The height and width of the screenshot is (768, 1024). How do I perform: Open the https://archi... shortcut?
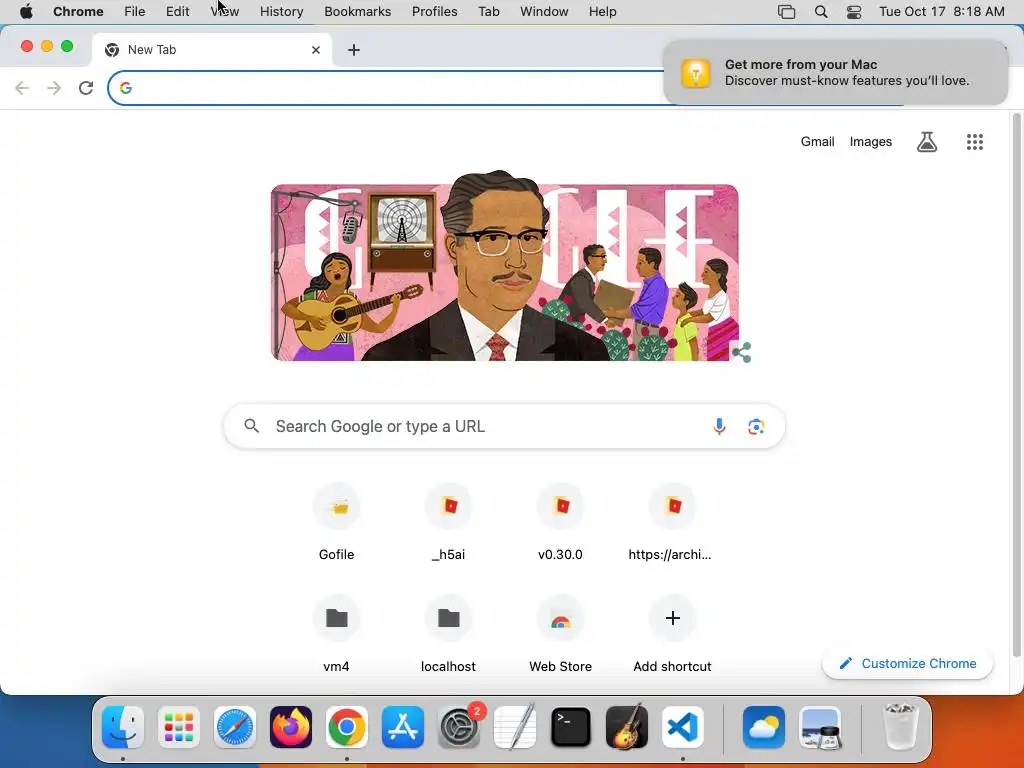(671, 522)
